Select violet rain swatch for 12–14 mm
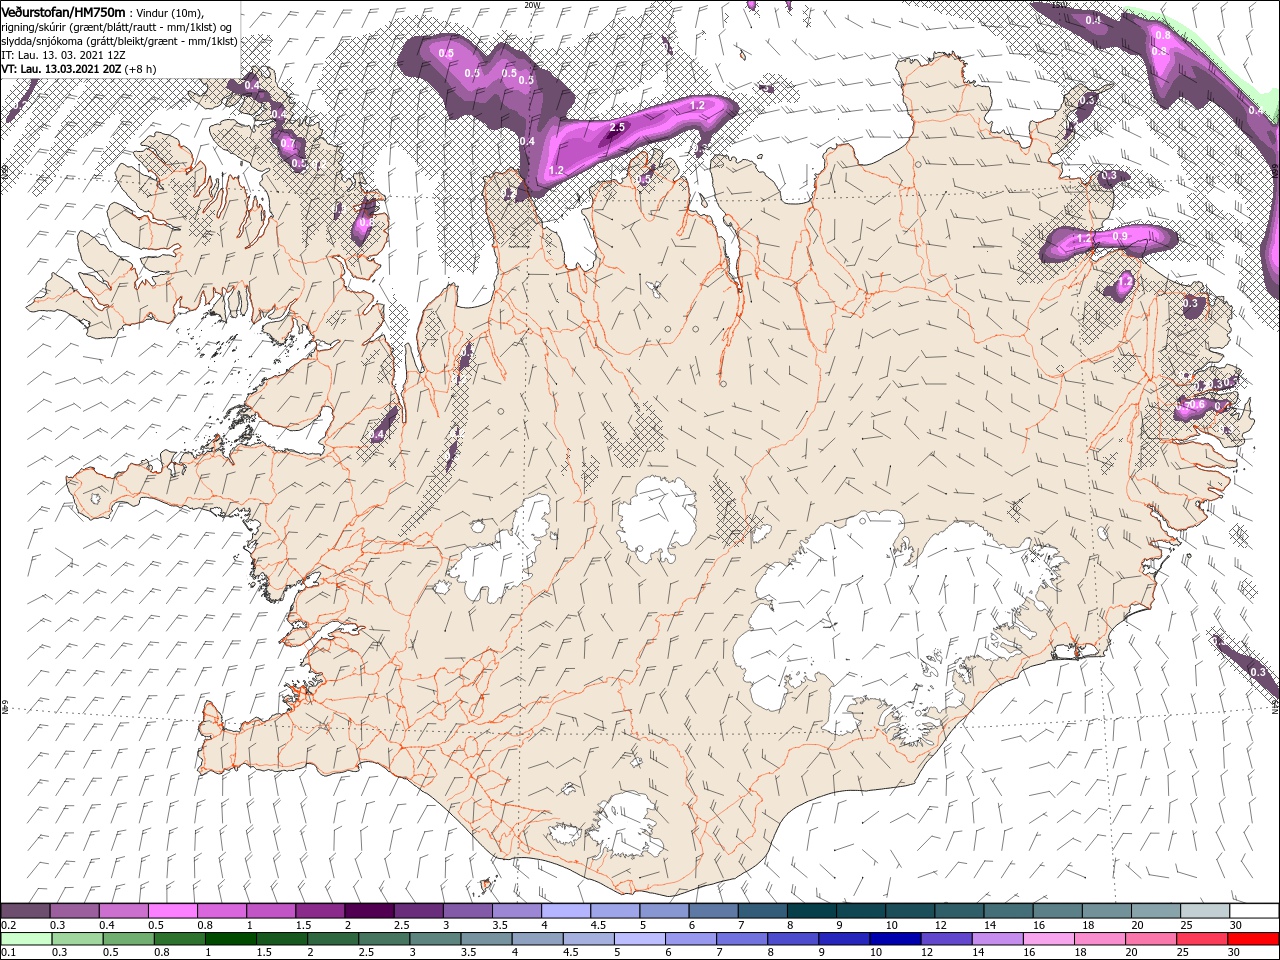Viewport: 1280px width, 960px height. pos(947,940)
